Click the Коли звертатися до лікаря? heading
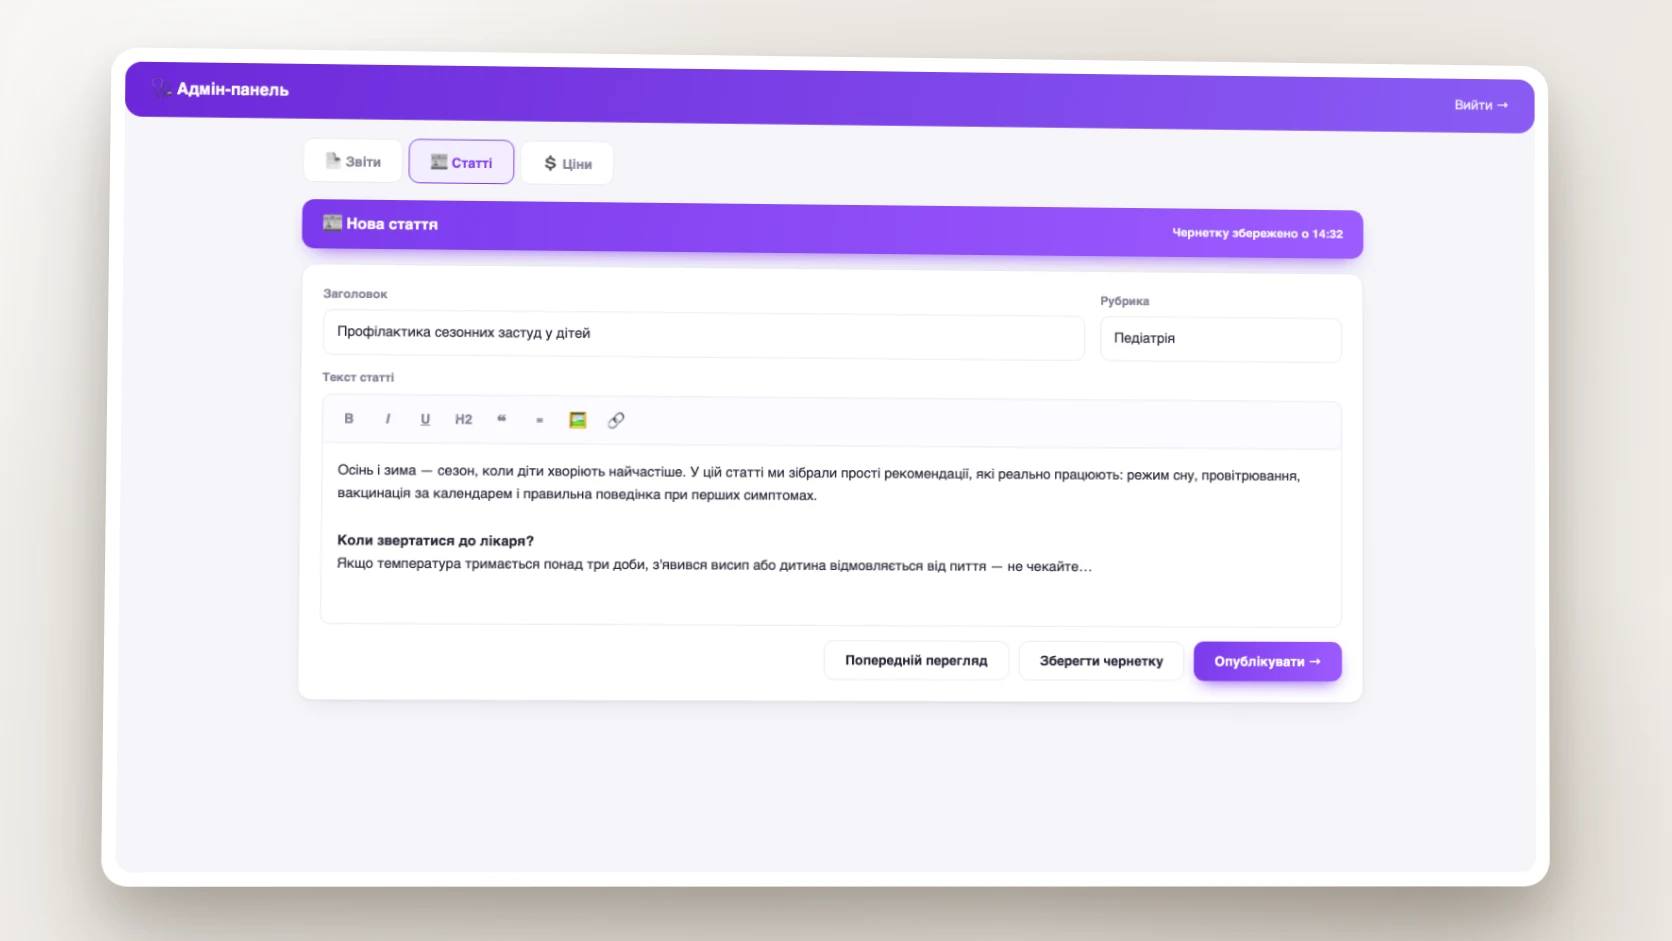1672x941 pixels. click(x=435, y=540)
